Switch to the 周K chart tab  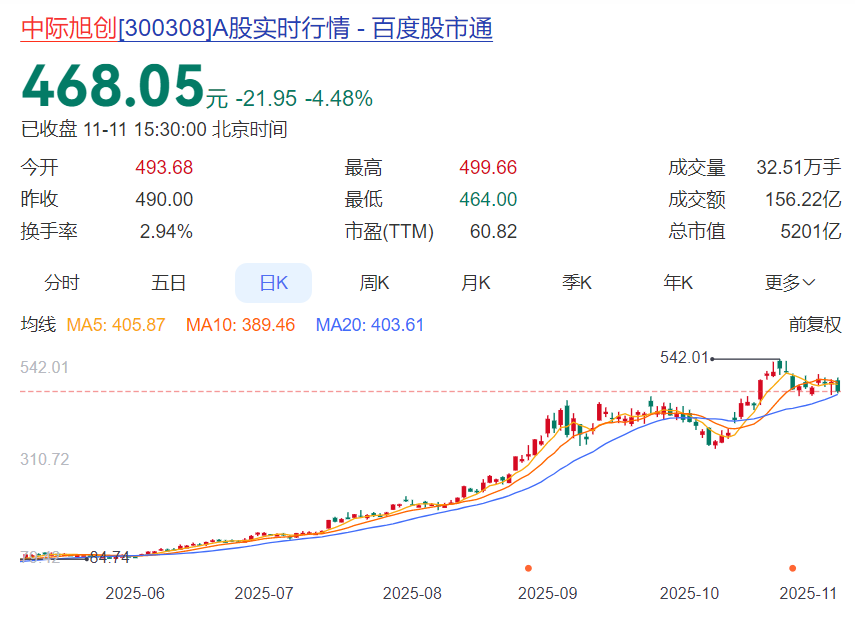374,283
